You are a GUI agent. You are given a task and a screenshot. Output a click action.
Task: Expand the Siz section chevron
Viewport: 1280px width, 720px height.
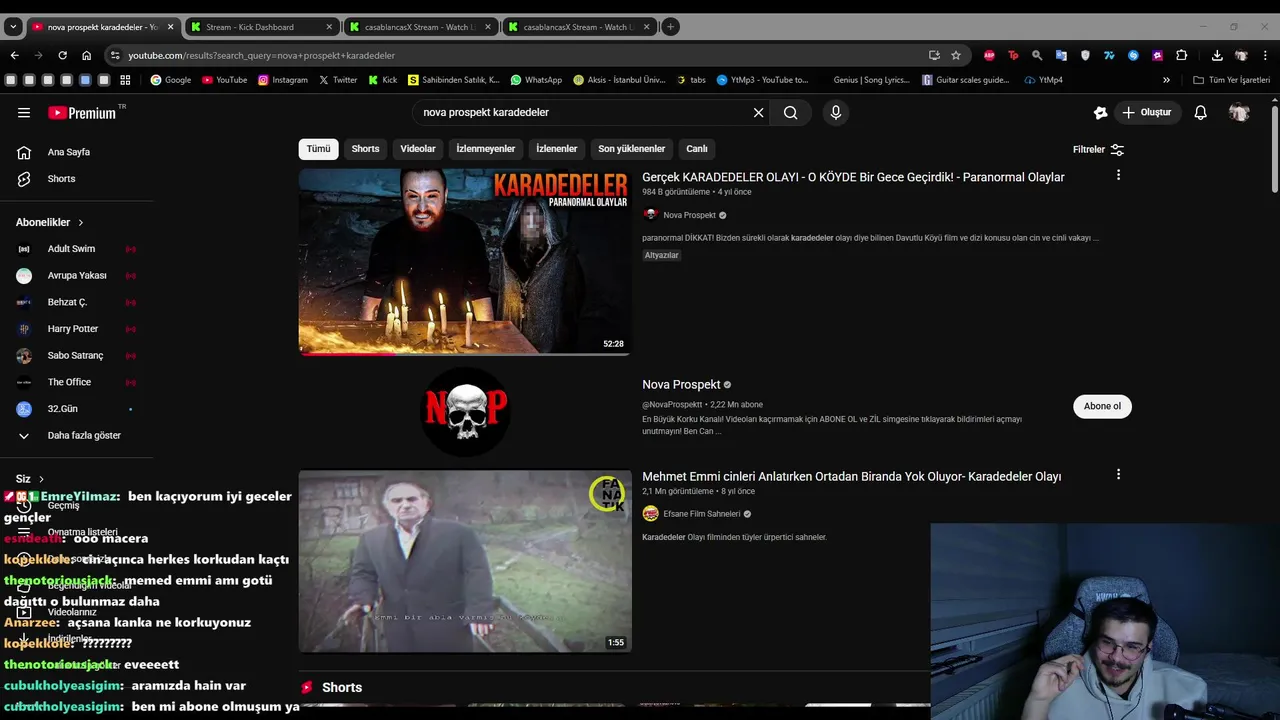[x=41, y=479]
